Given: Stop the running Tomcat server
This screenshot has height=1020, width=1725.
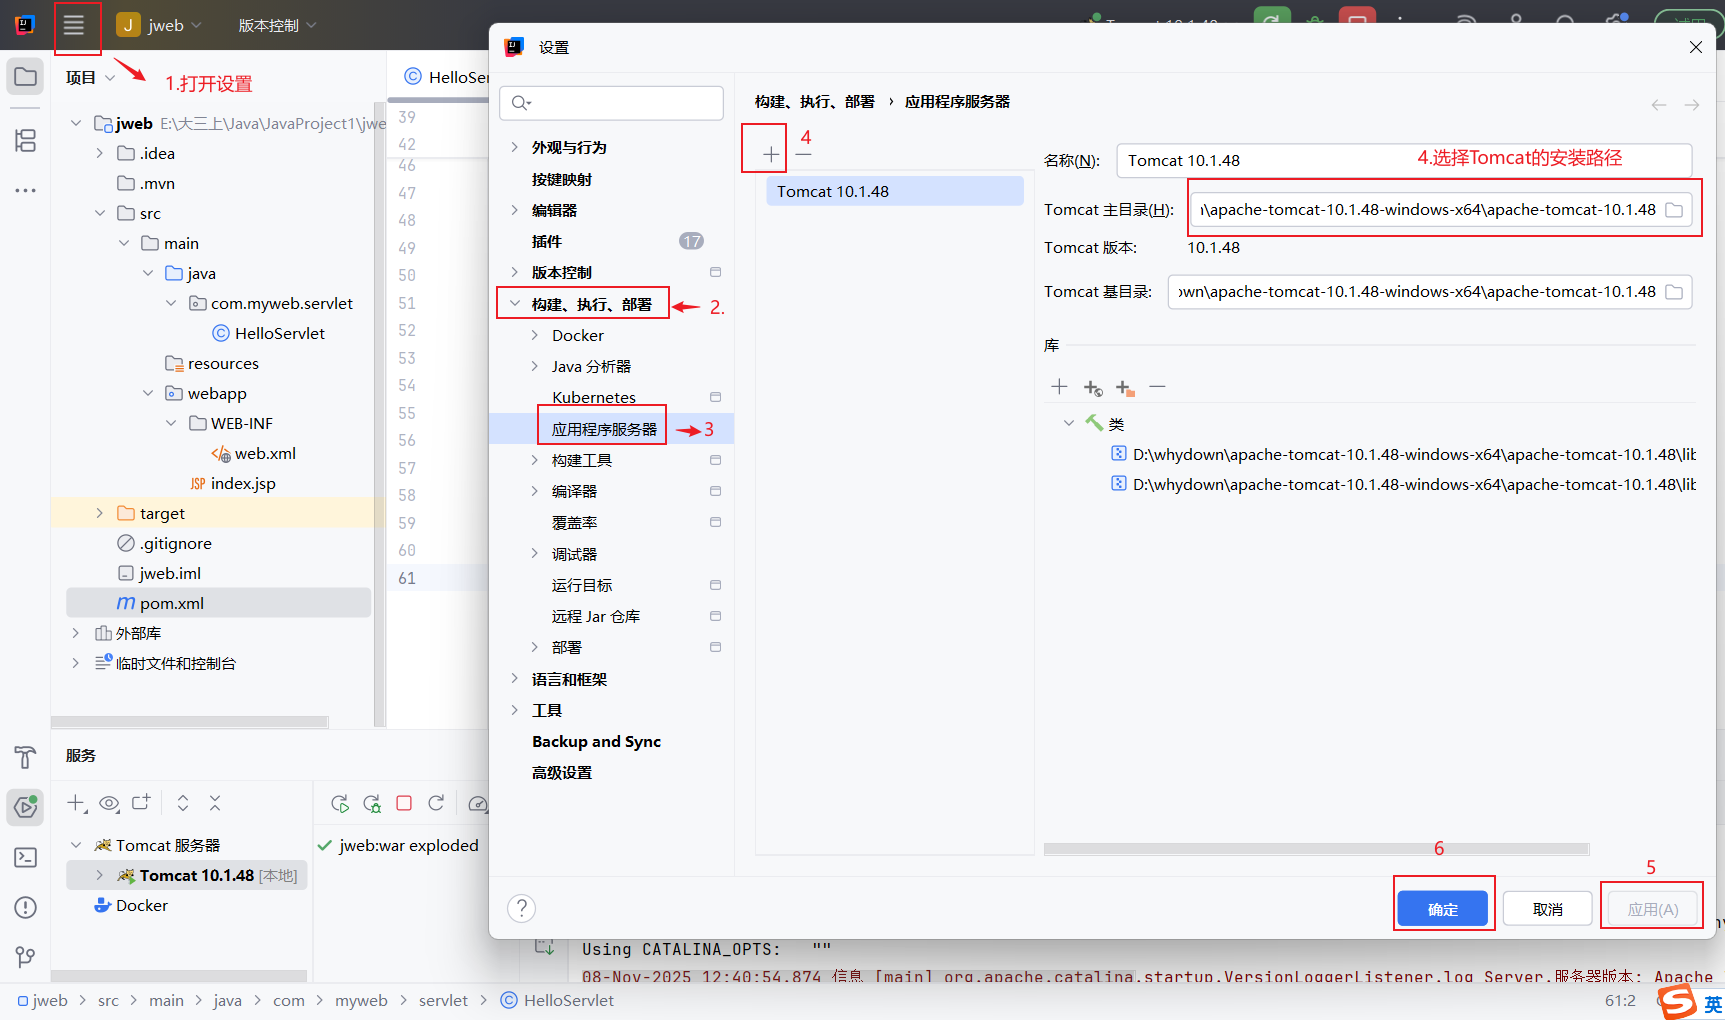Looking at the screenshot, I should click(404, 803).
